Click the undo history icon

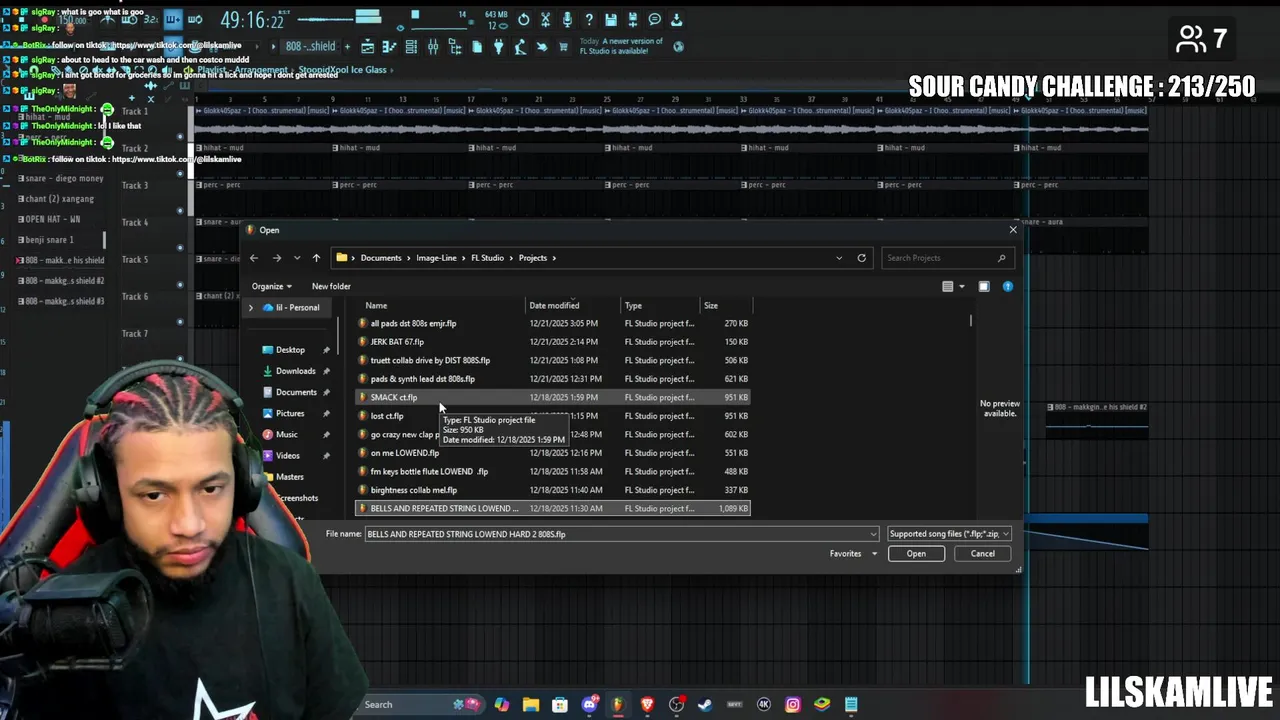[523, 19]
